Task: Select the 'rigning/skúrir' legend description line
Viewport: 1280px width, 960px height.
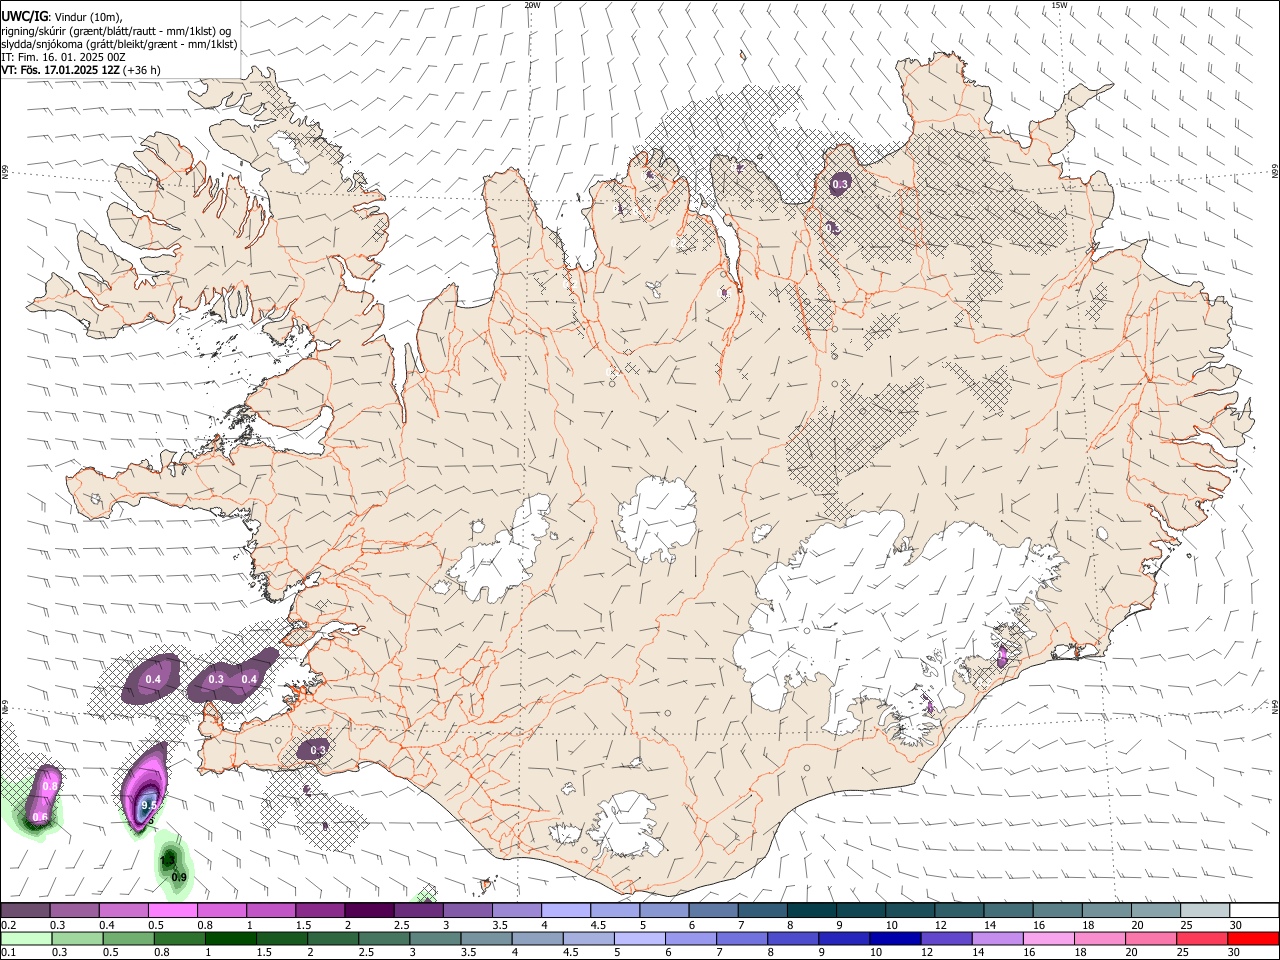Action: pos(116,30)
